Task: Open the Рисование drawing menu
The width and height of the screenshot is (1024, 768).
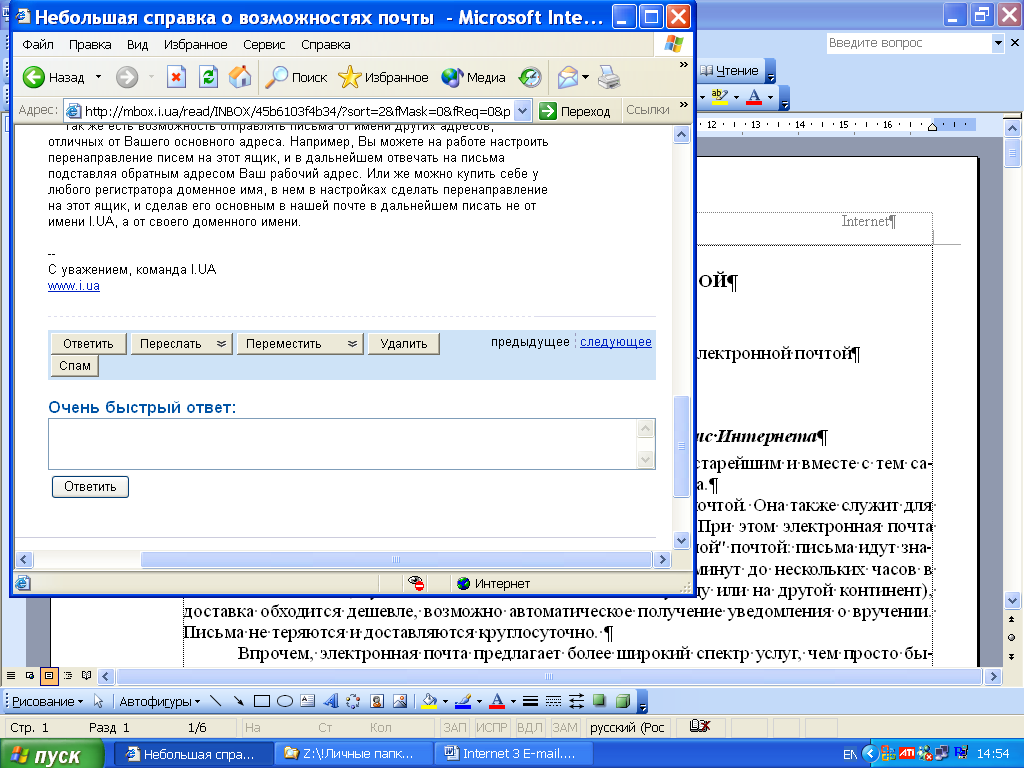Action: pos(47,701)
